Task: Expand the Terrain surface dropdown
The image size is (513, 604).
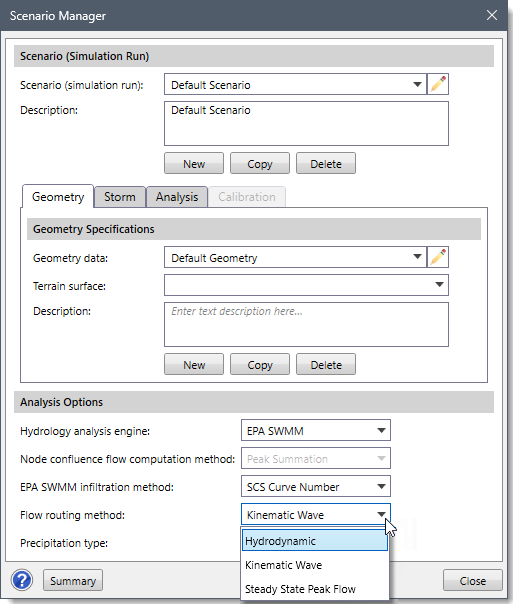Action: (306, 285)
